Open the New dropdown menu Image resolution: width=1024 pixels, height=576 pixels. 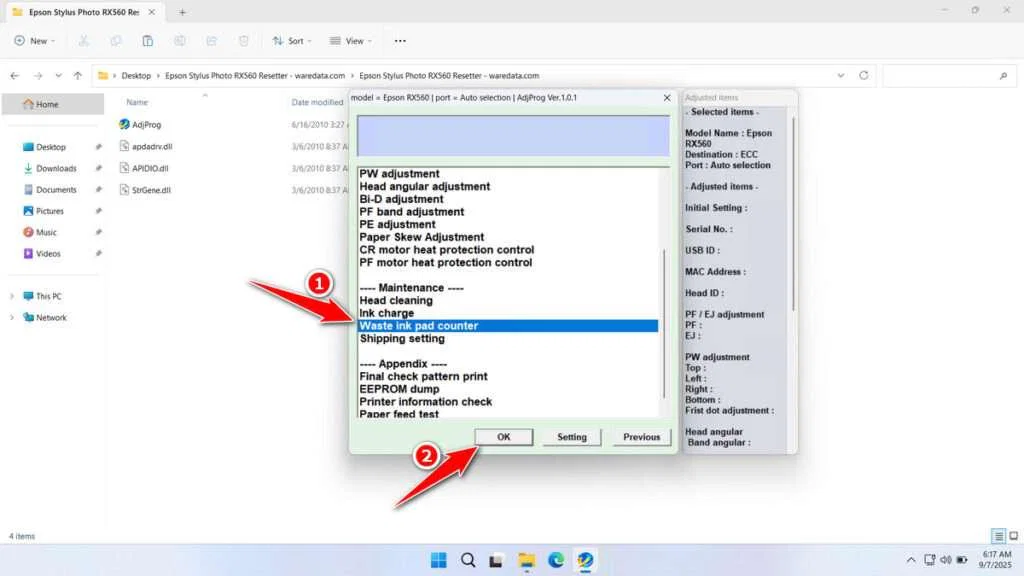(x=35, y=41)
